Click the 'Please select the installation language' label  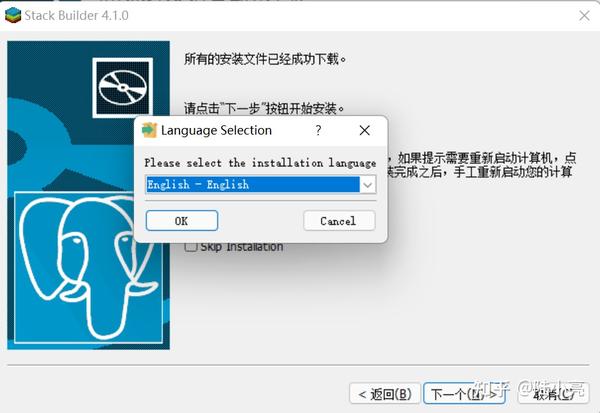[x=260, y=163]
